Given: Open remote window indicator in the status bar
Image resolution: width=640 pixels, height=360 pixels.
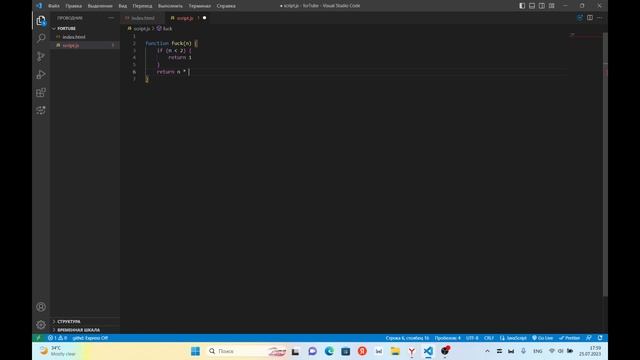Looking at the screenshot, I should coord(38,338).
